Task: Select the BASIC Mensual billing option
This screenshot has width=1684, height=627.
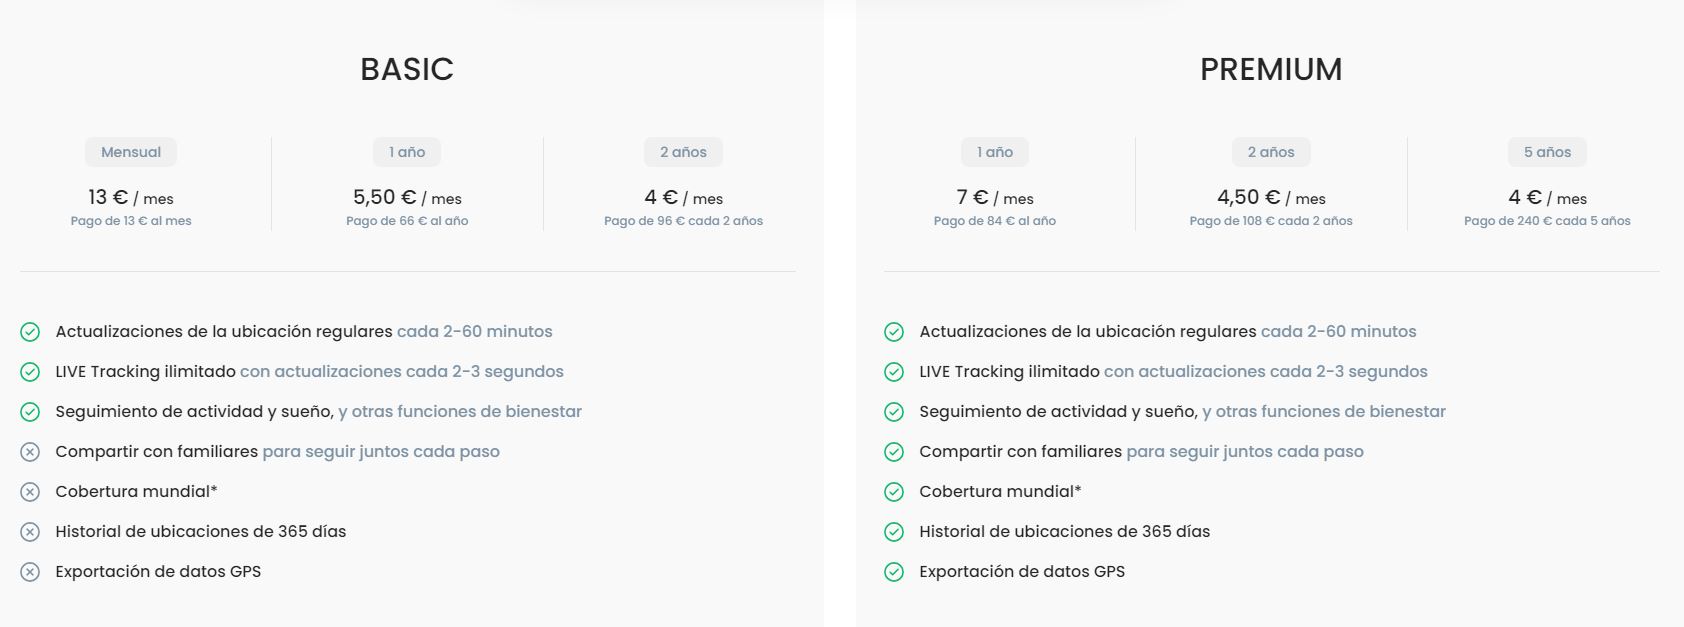Action: pyautogui.click(x=131, y=152)
